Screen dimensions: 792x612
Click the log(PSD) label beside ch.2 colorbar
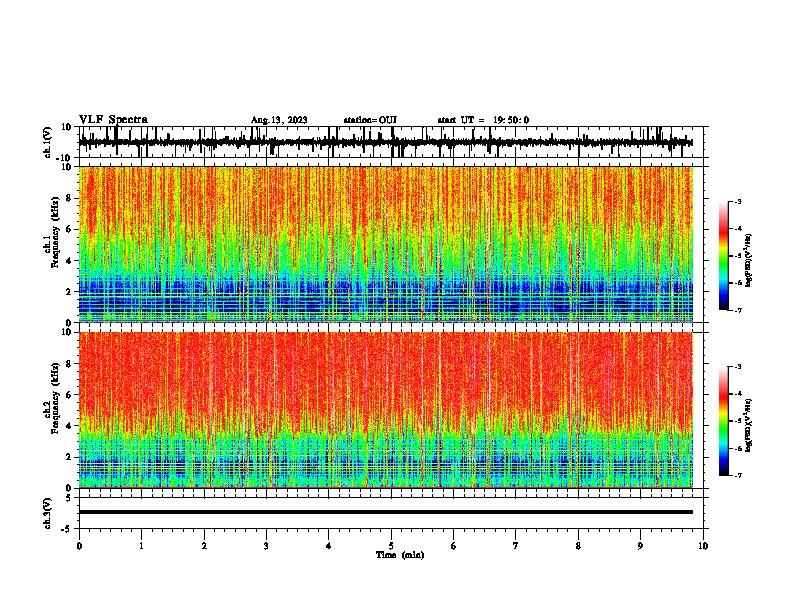[749, 425]
